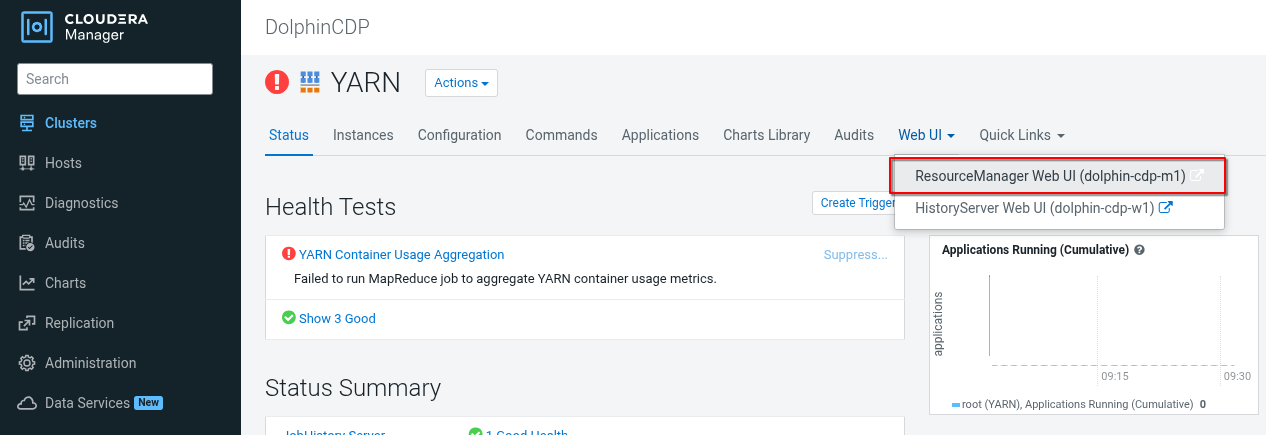The image size is (1266, 435).
Task: Switch to the Configuration tab
Action: tap(459, 135)
